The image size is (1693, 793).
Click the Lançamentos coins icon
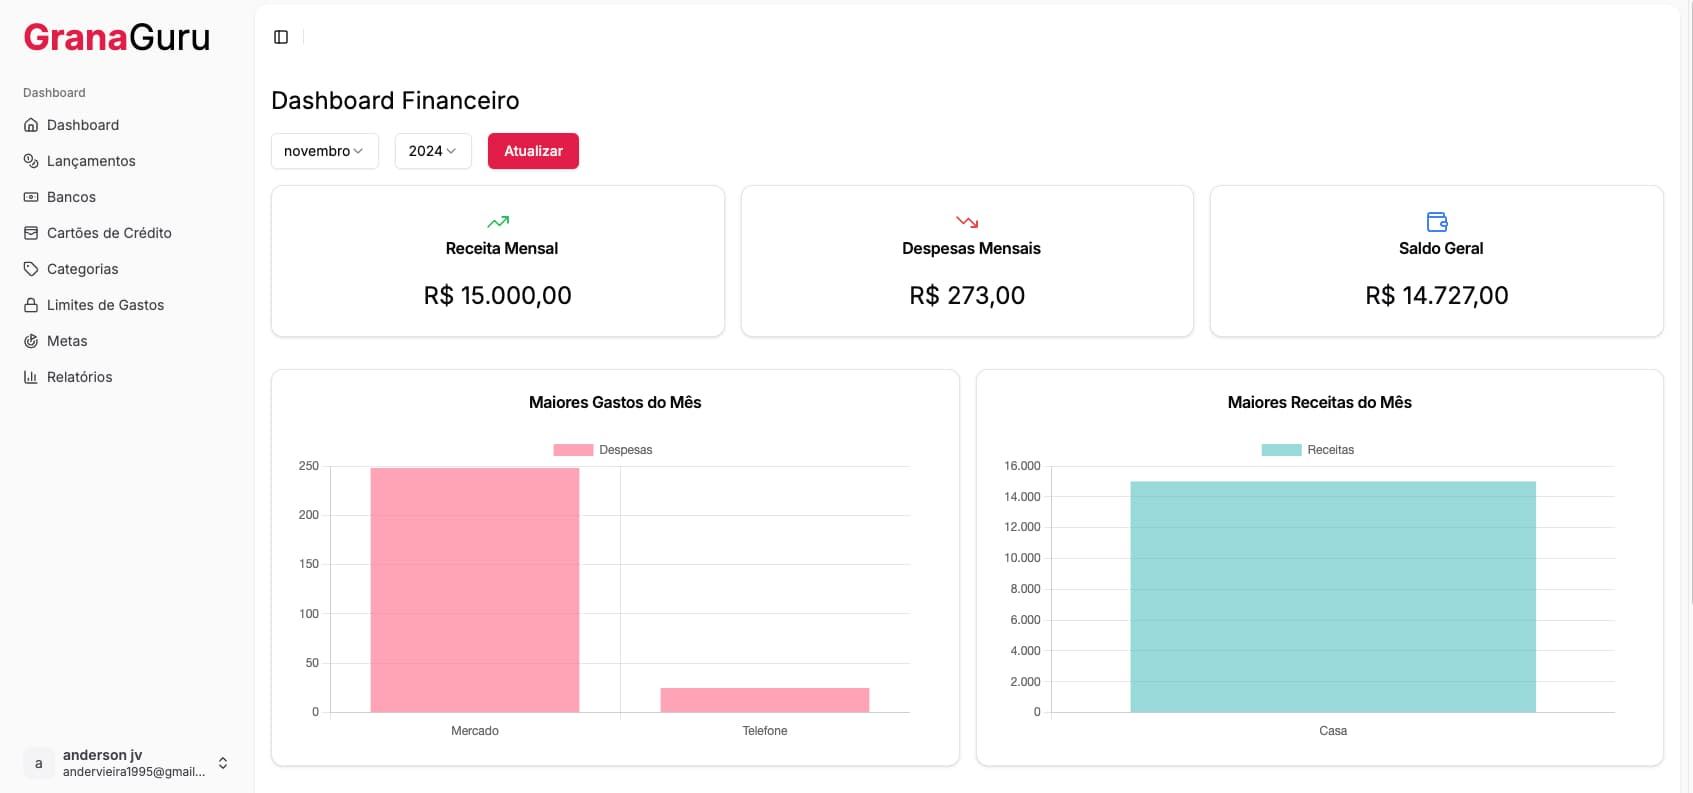pos(31,161)
